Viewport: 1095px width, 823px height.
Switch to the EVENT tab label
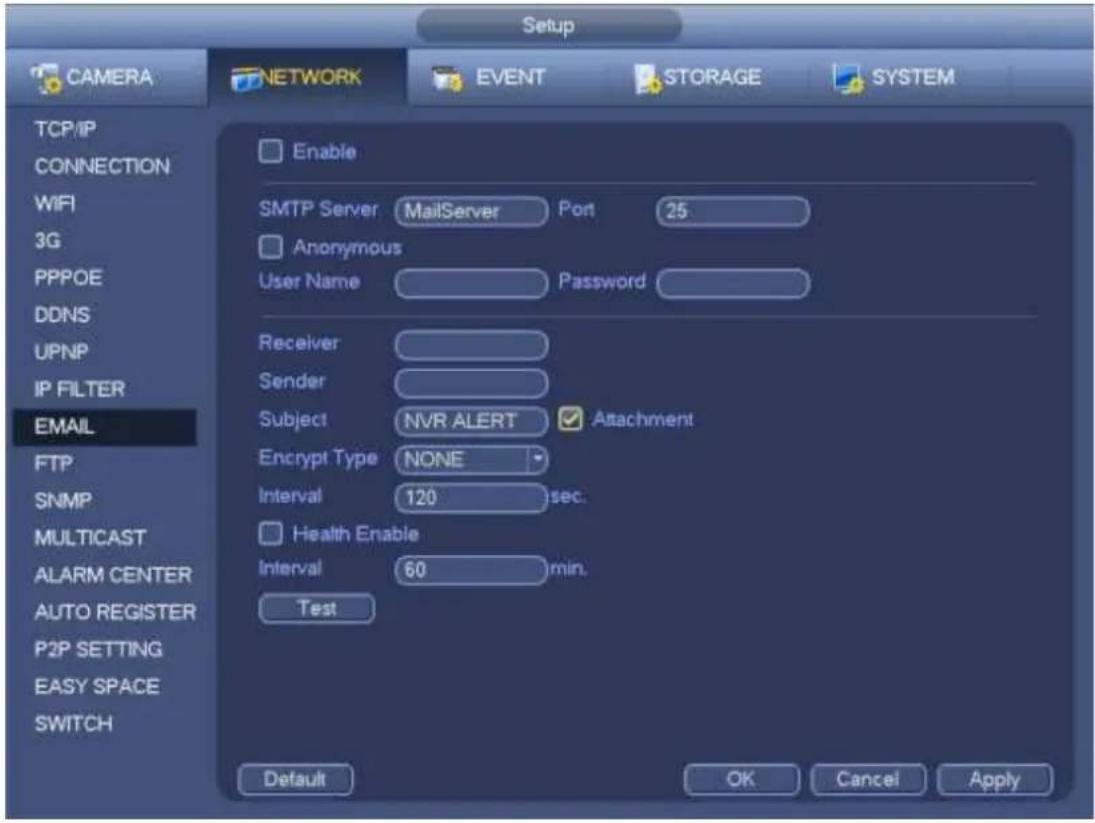510,76
